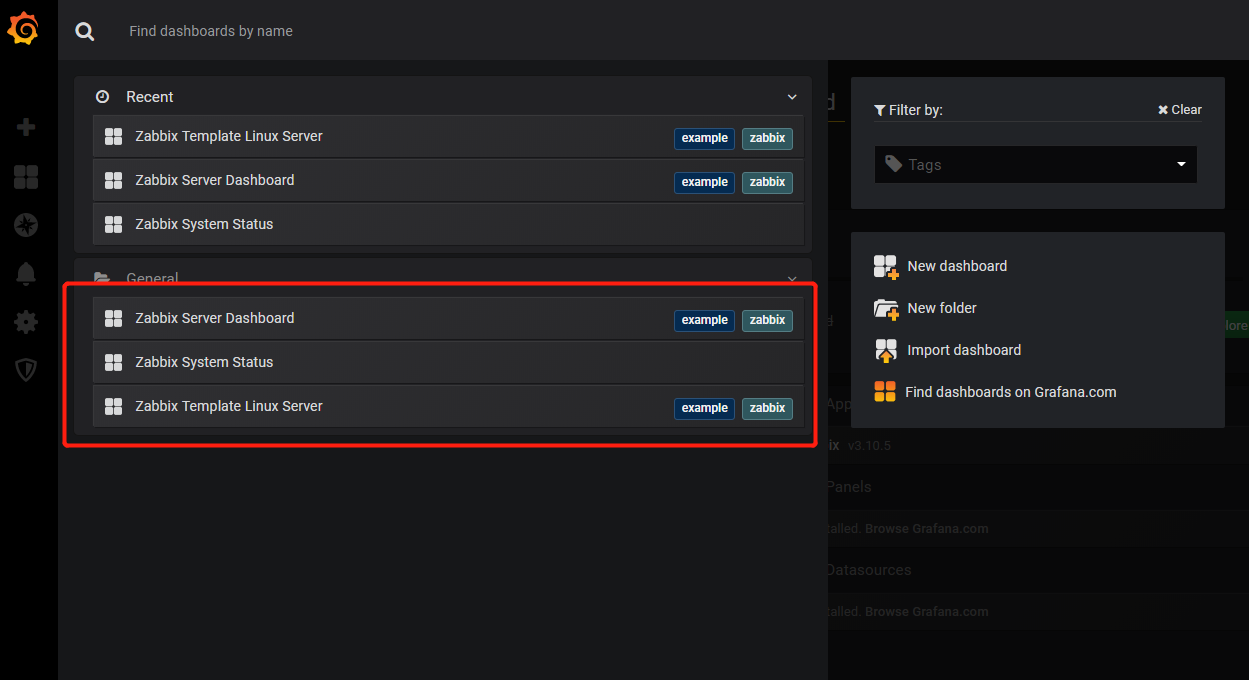Screen dimensions: 1249x680
Task: Open Recent Zabbix Server Dashboard
Action: click(448, 181)
